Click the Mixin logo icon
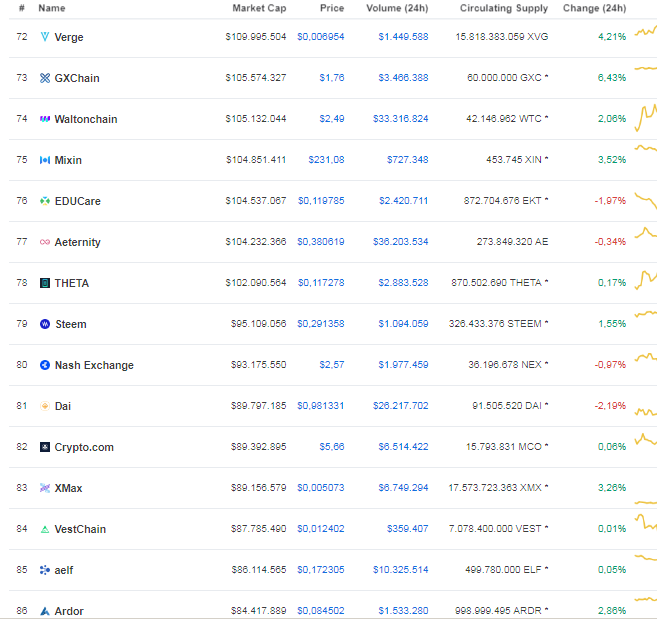The height and width of the screenshot is (620, 657). click(x=44, y=160)
